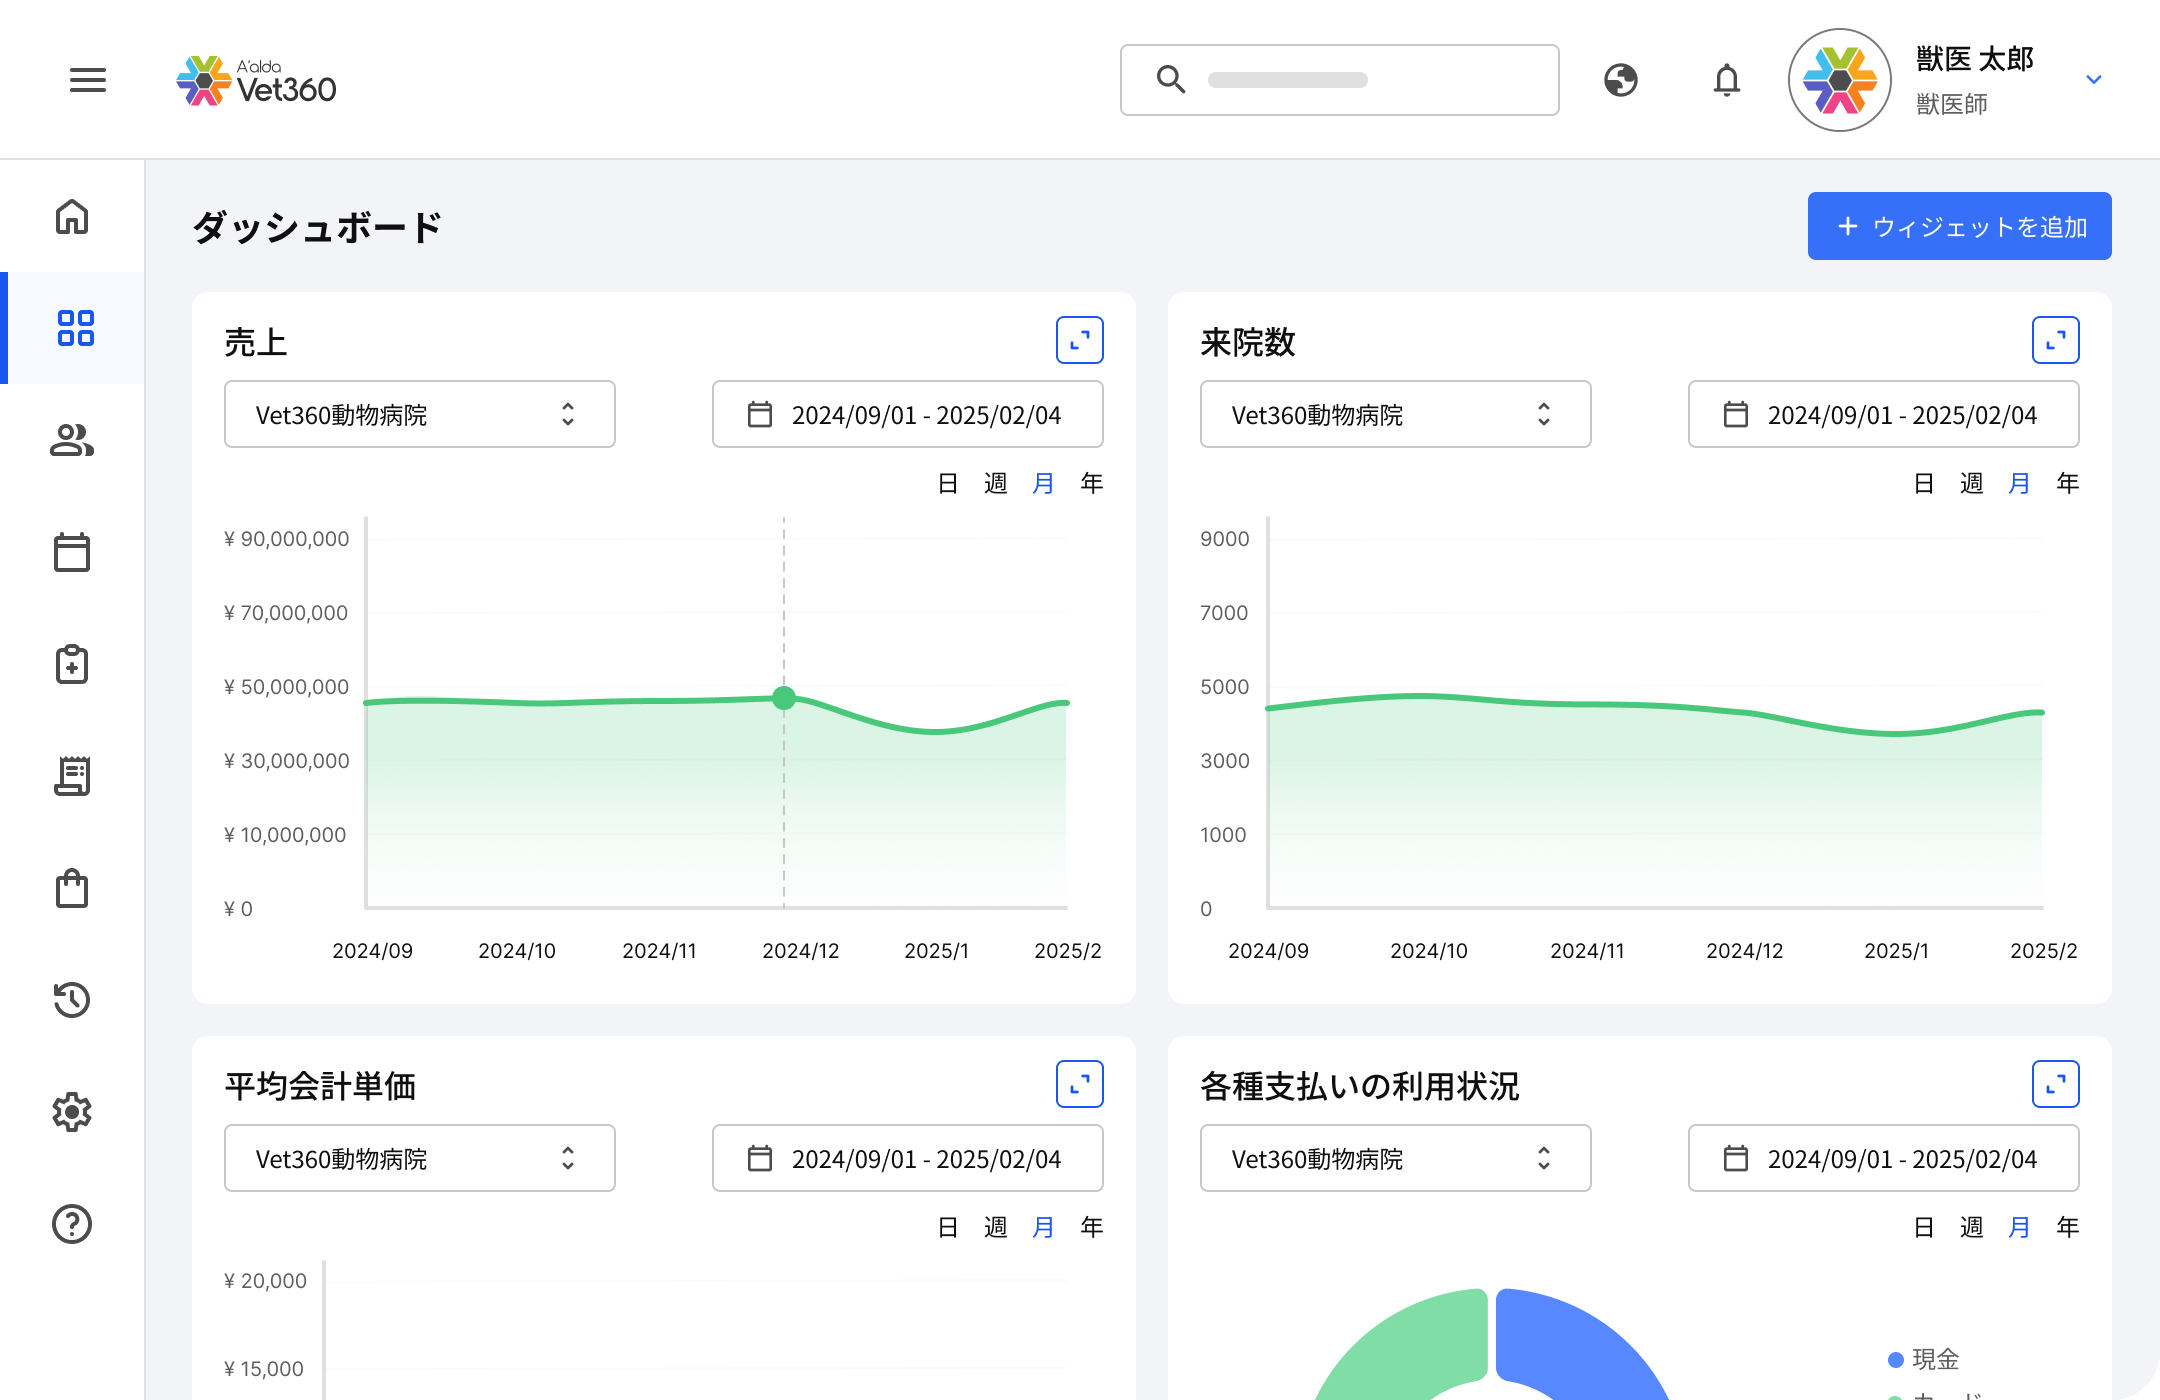Open the 来院数 date range picker
This screenshot has width=2160, height=1400.
click(1884, 414)
